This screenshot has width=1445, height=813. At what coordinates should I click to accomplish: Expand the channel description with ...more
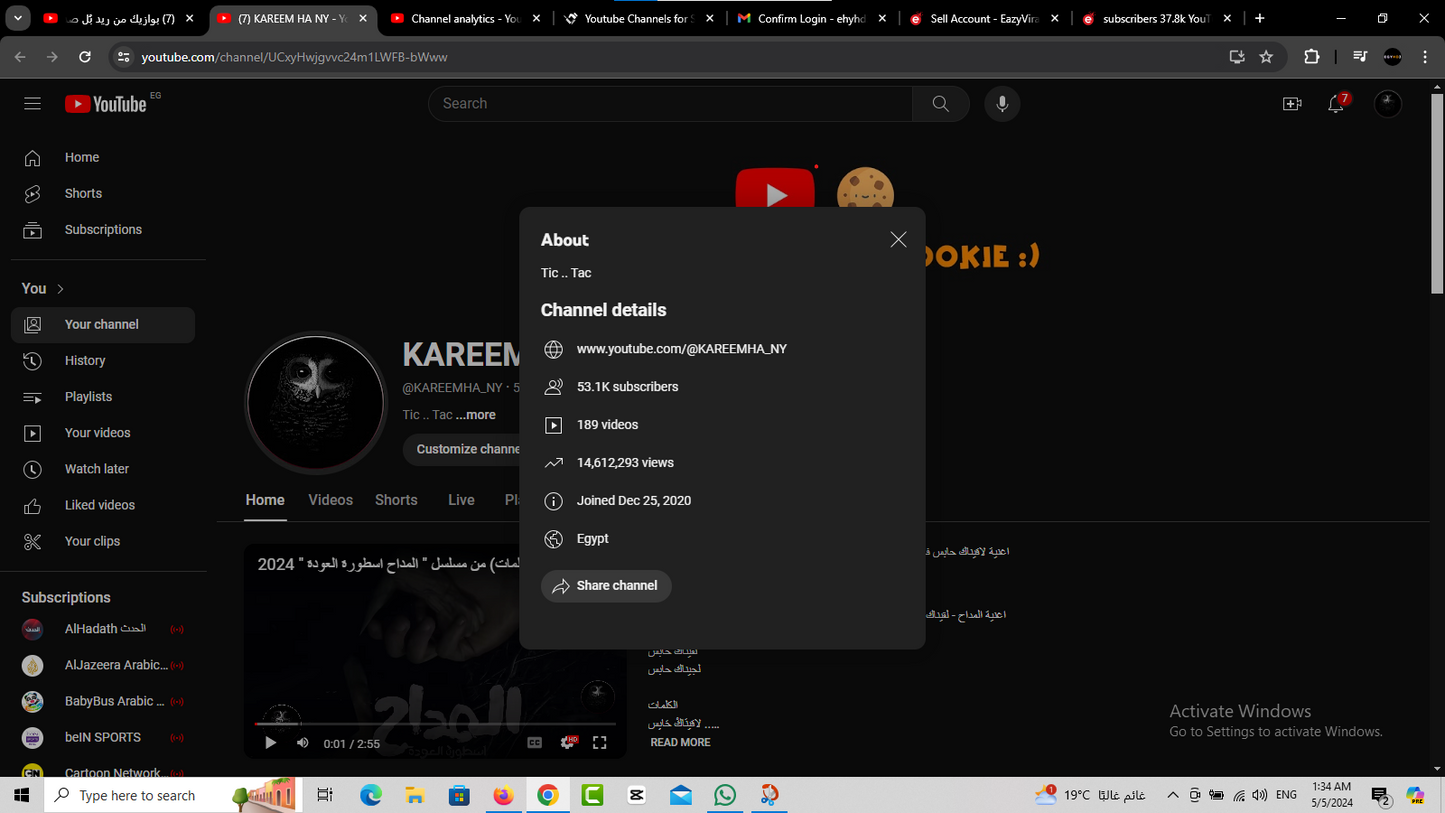coord(477,414)
